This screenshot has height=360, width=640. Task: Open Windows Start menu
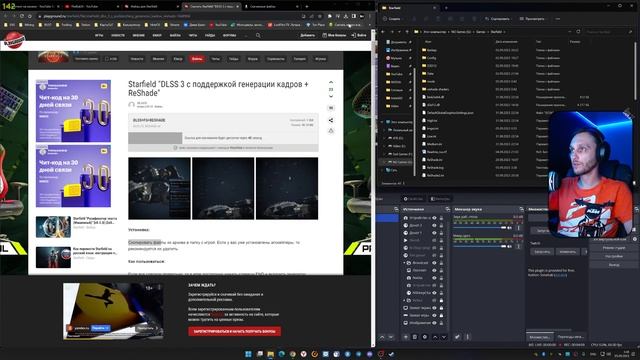pos(248,354)
